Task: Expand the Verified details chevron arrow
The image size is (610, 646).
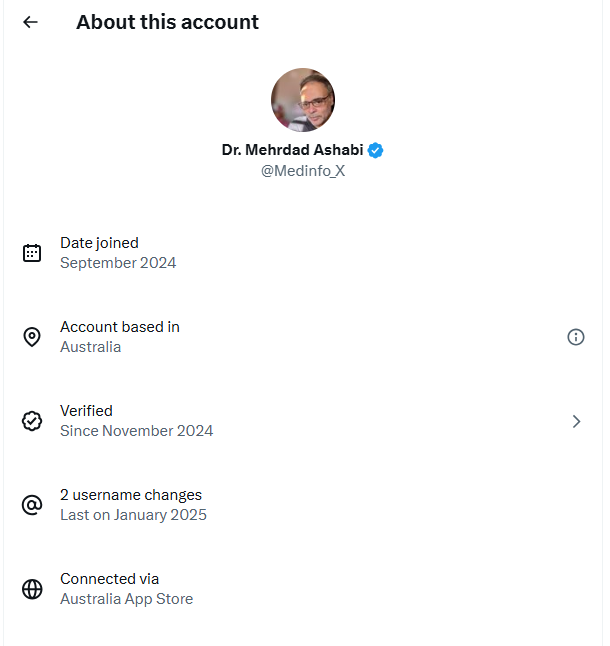Action: click(576, 421)
